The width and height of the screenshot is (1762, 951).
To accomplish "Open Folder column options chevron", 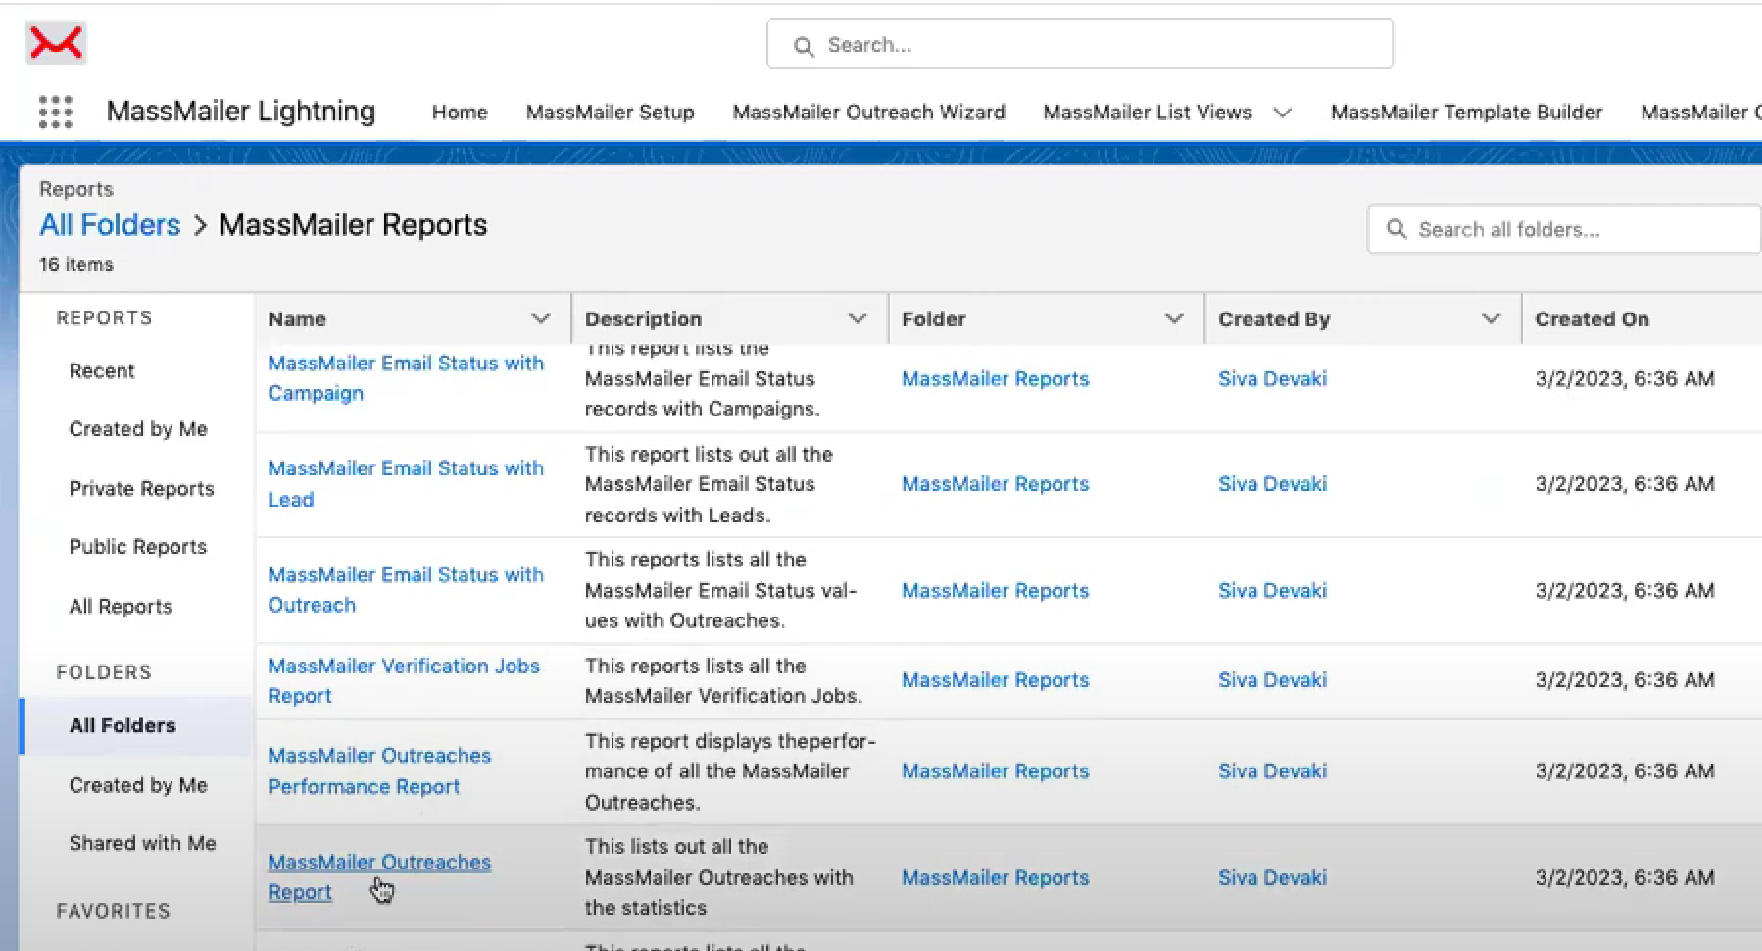I will pos(1174,318).
